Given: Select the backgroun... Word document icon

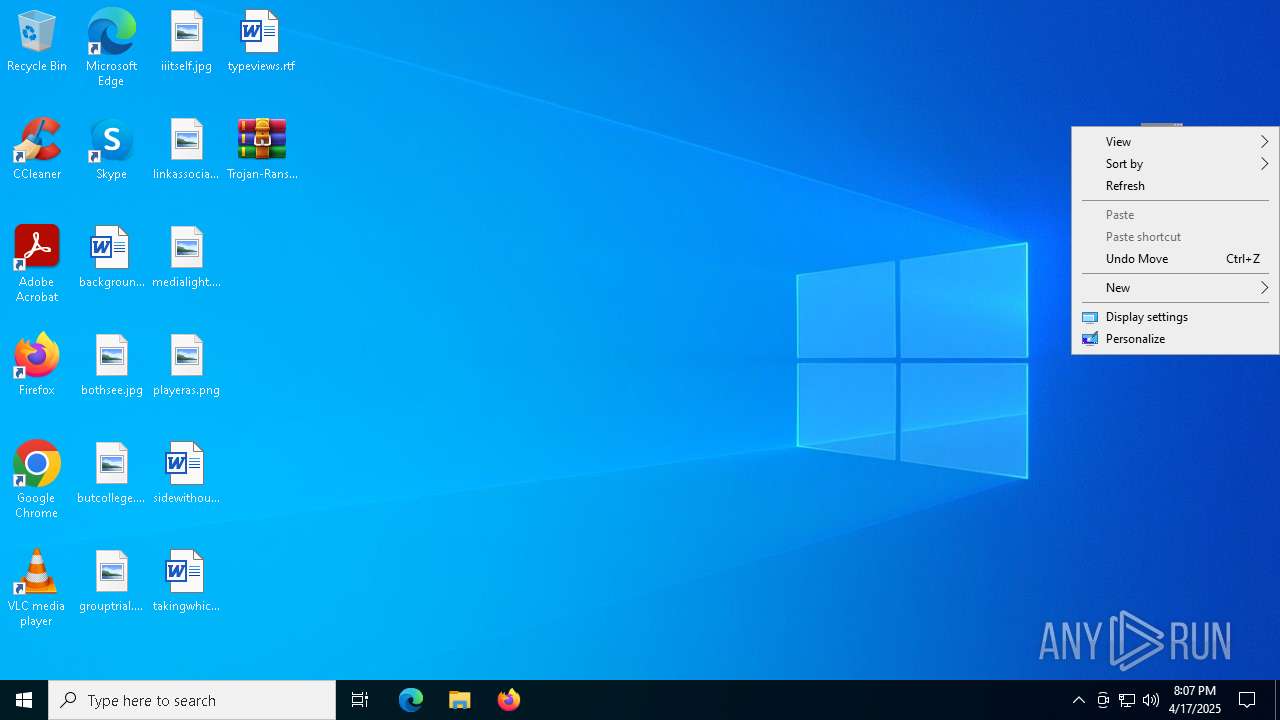Looking at the screenshot, I should (x=111, y=258).
